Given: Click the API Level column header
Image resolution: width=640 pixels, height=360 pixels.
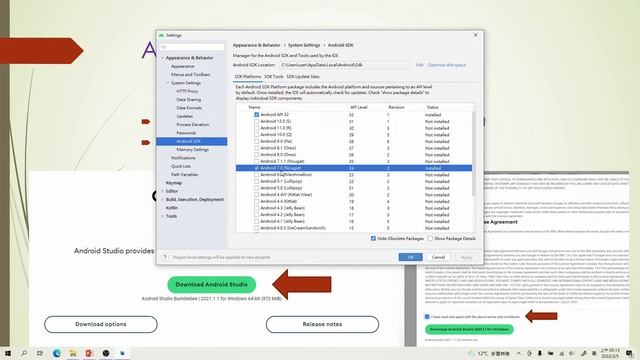Looking at the screenshot, I should 359,107.
